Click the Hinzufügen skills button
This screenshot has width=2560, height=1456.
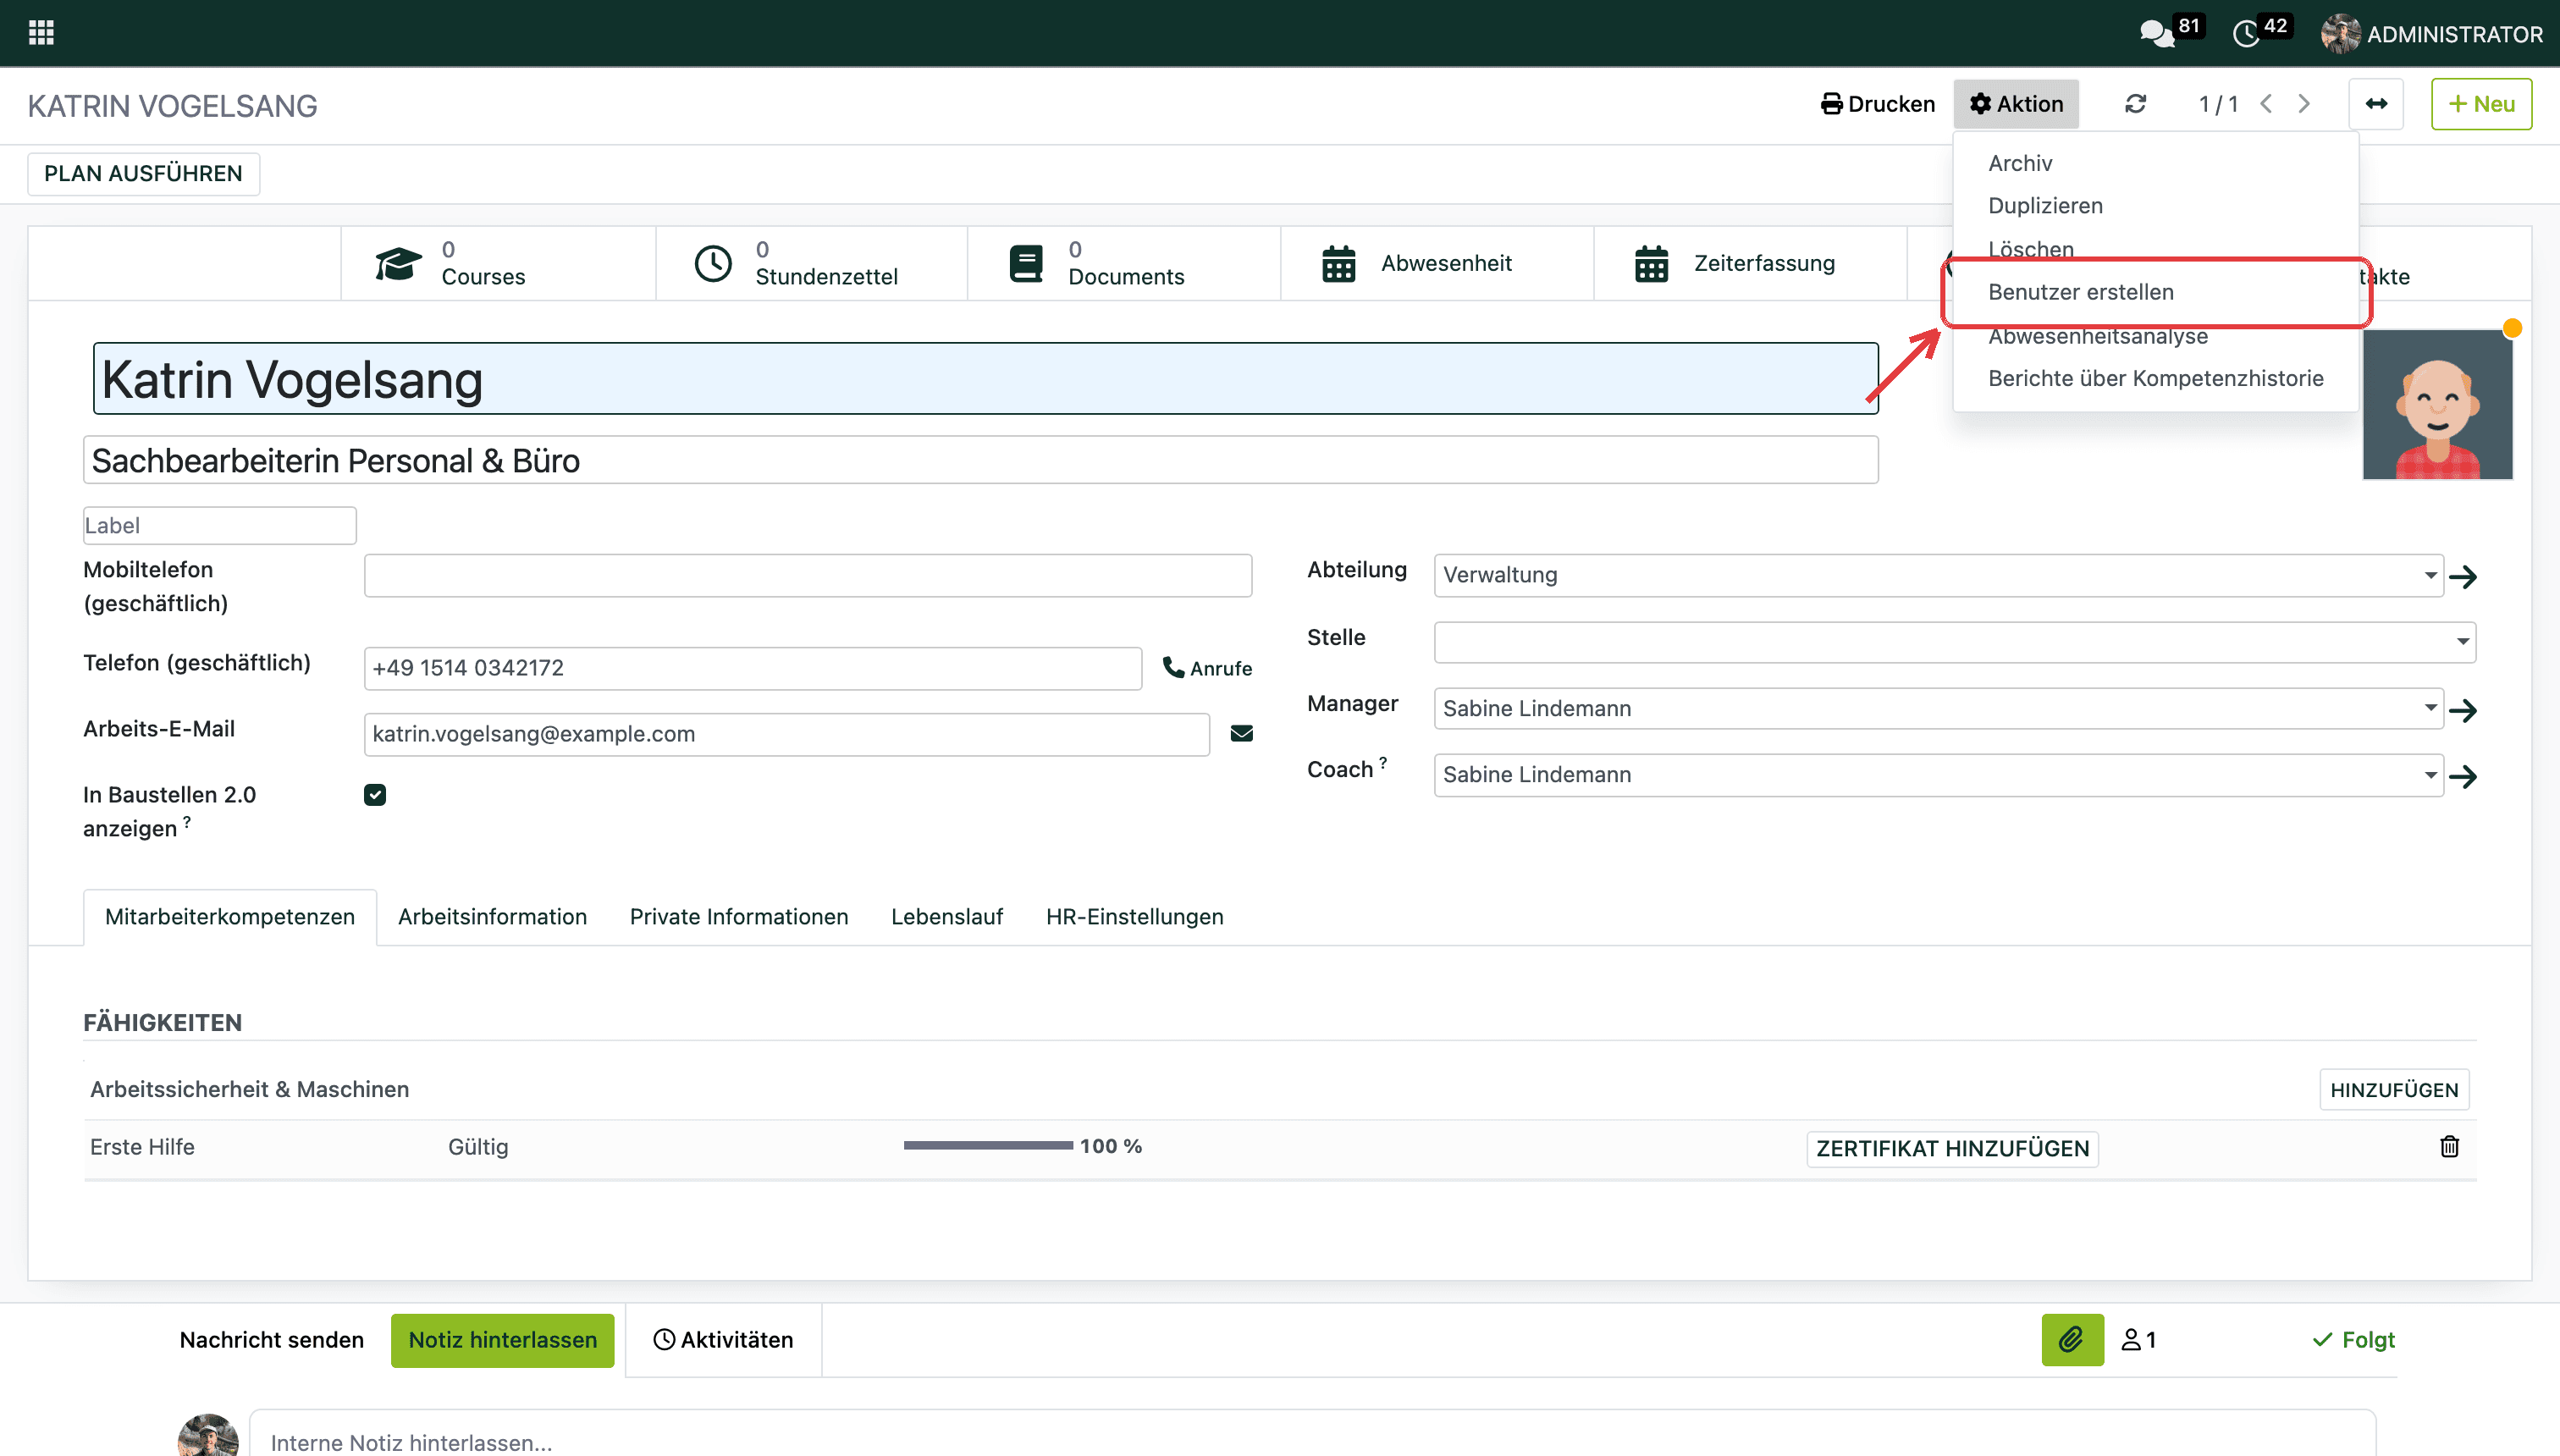pos(2394,1090)
